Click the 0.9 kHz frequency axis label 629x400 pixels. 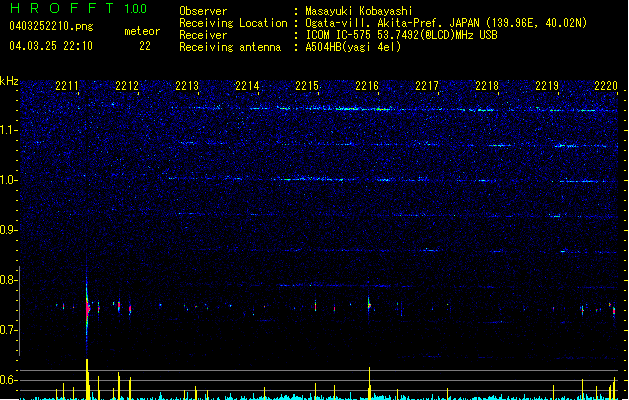pos(9,230)
